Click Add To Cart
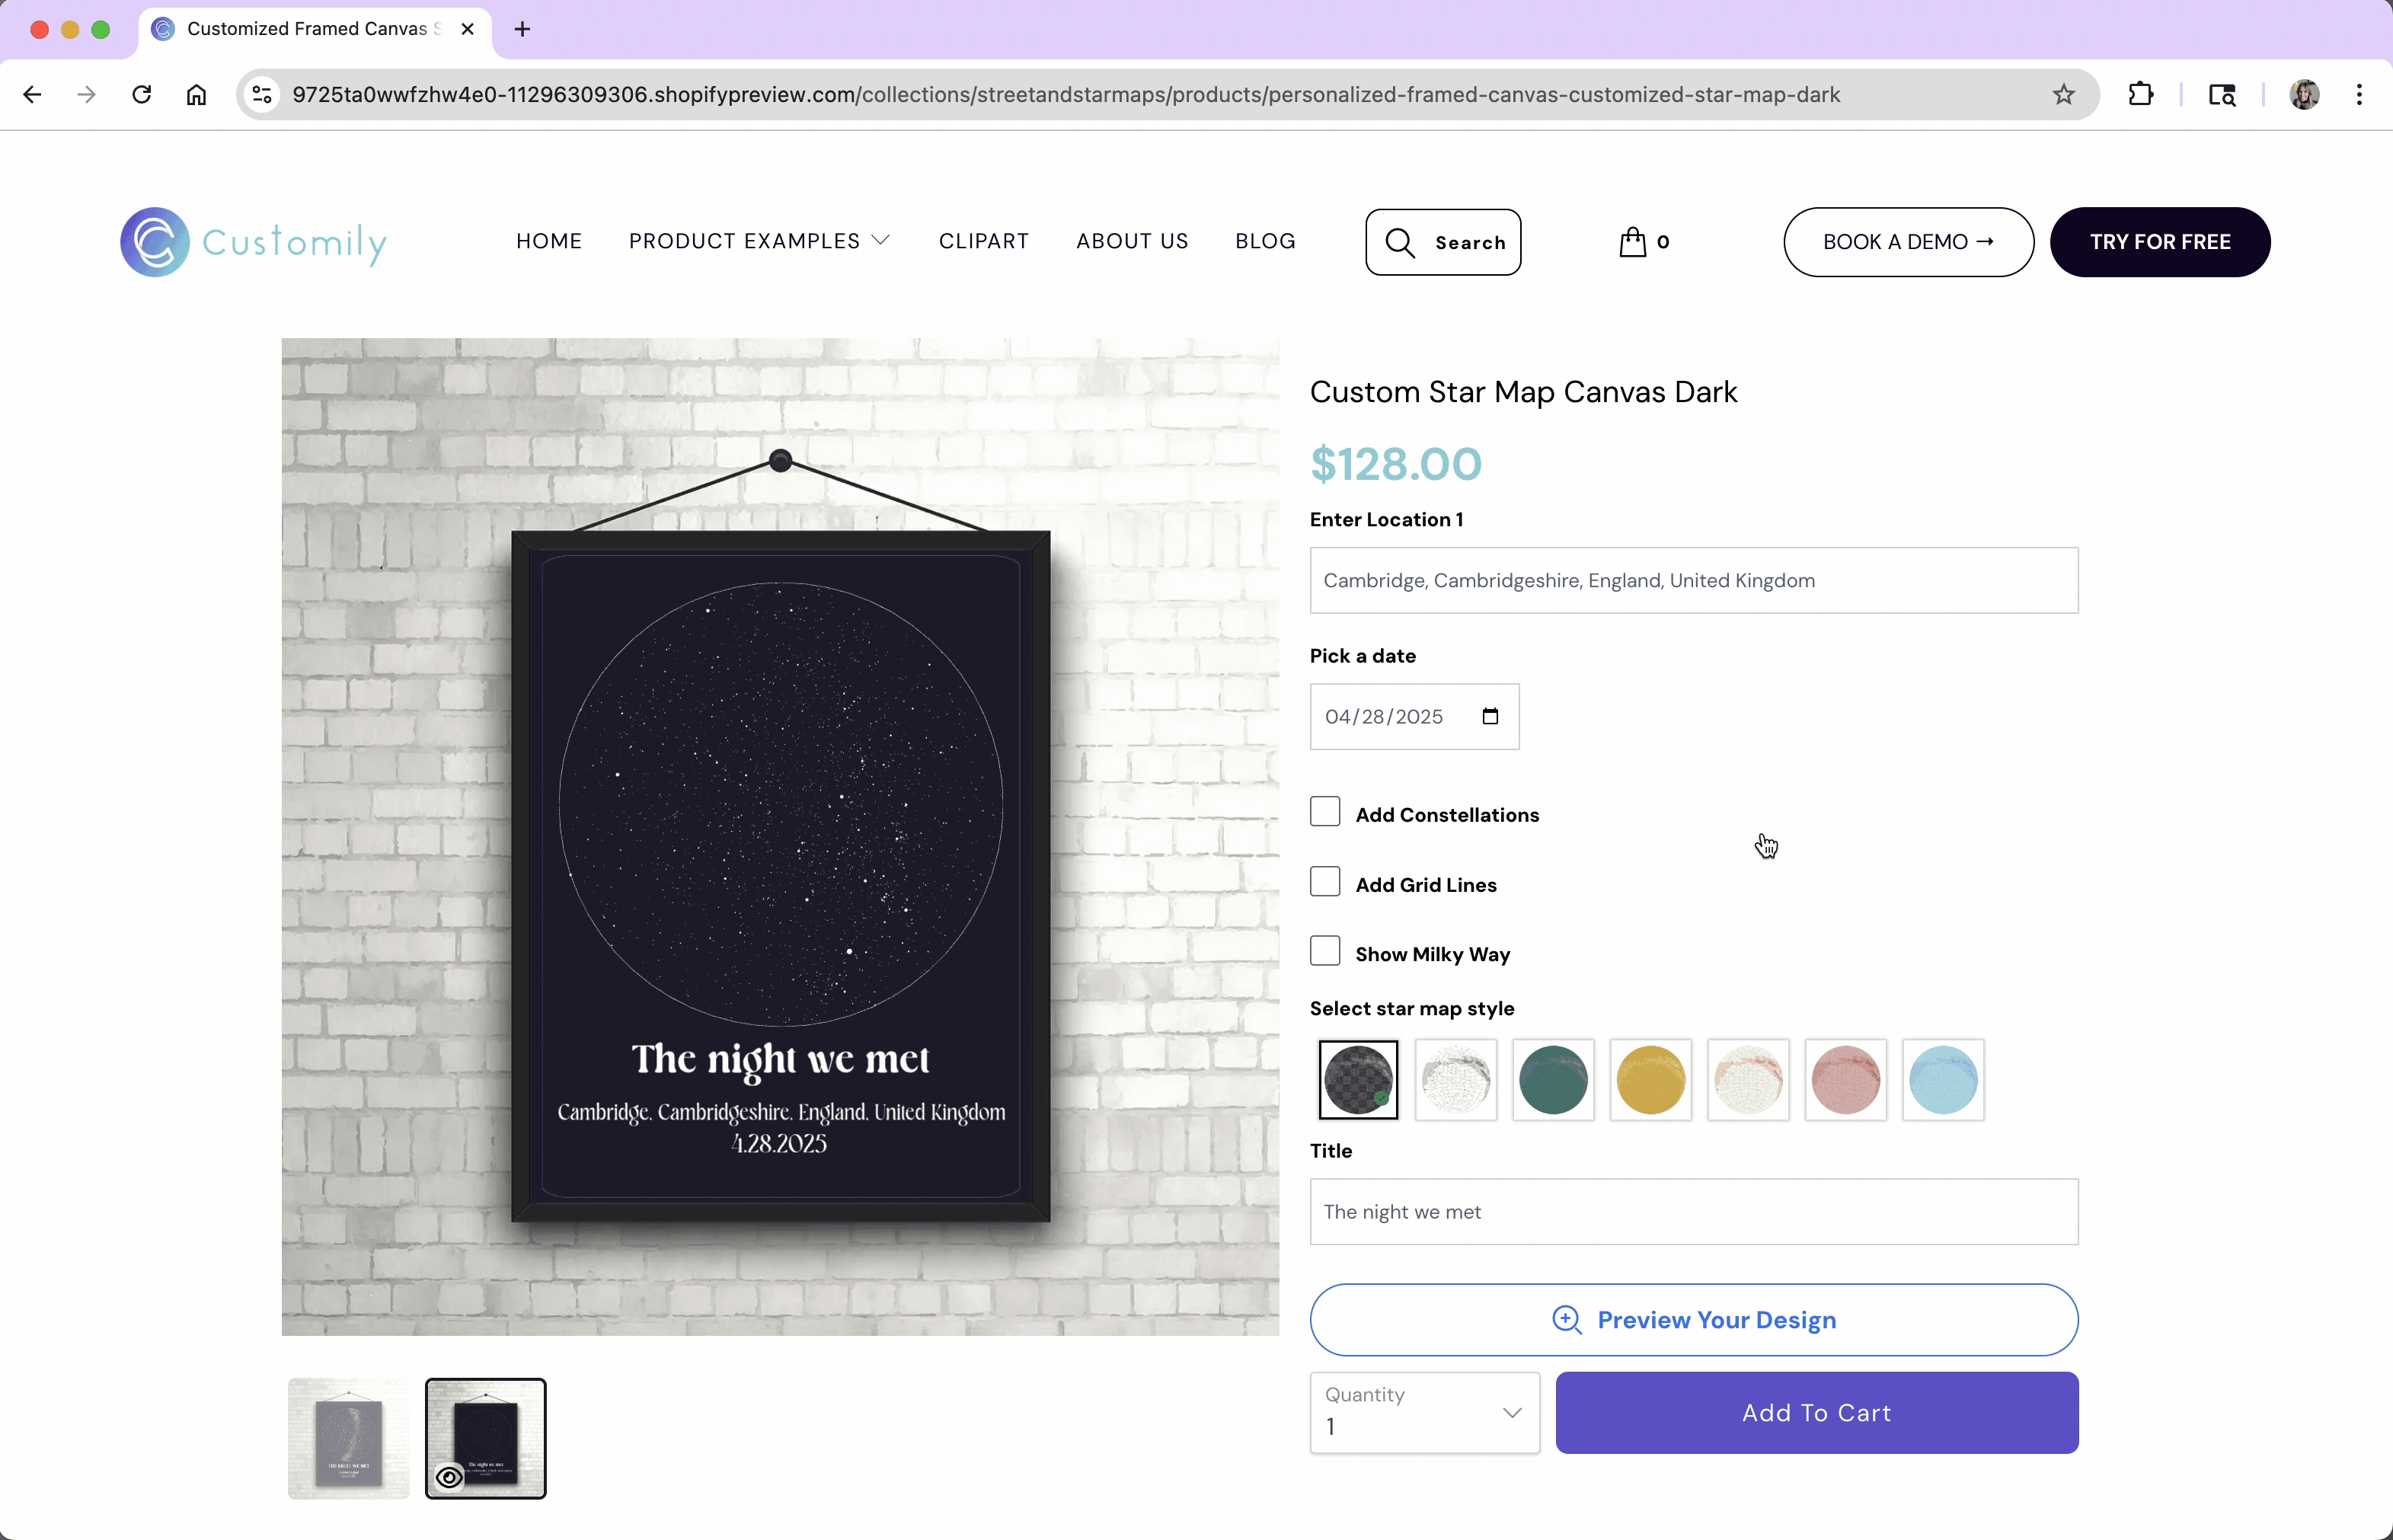 [1816, 1412]
